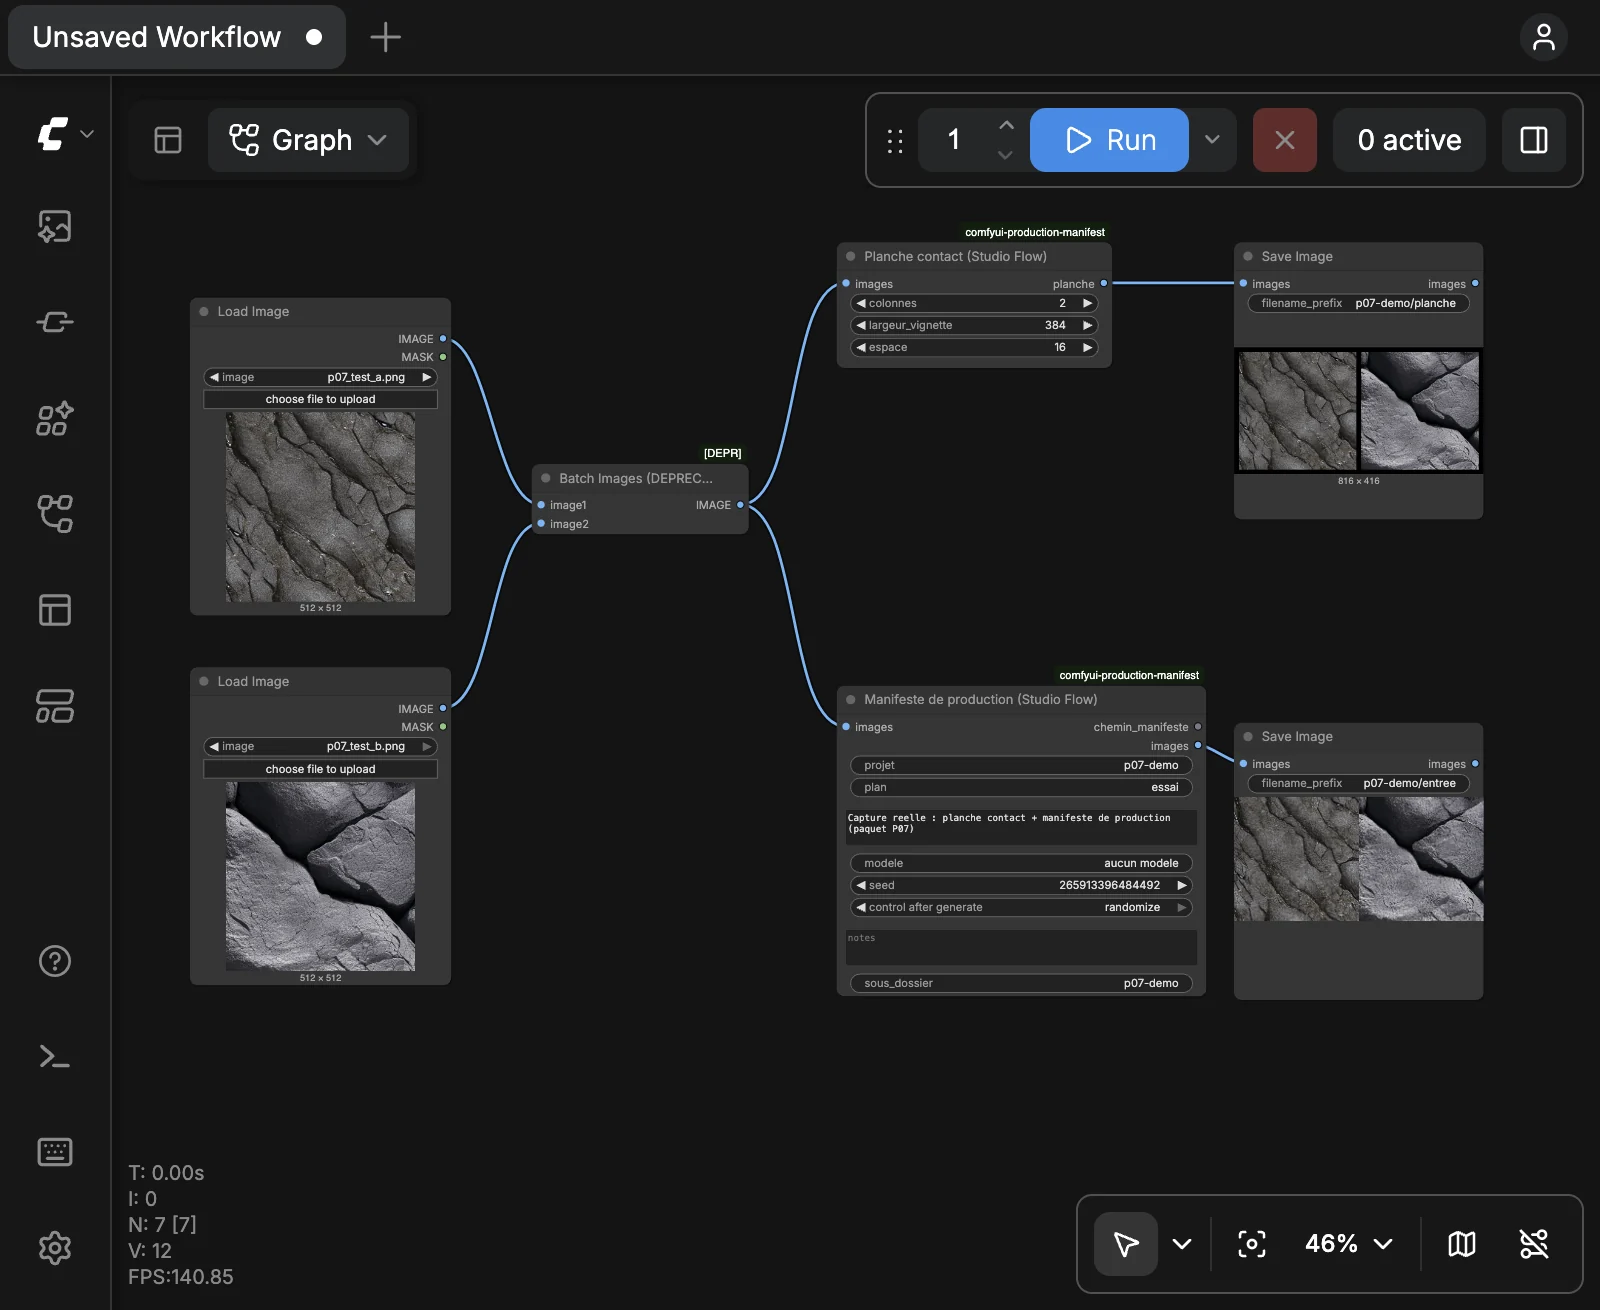Increase the batch count with up arrow

pos(1006,125)
